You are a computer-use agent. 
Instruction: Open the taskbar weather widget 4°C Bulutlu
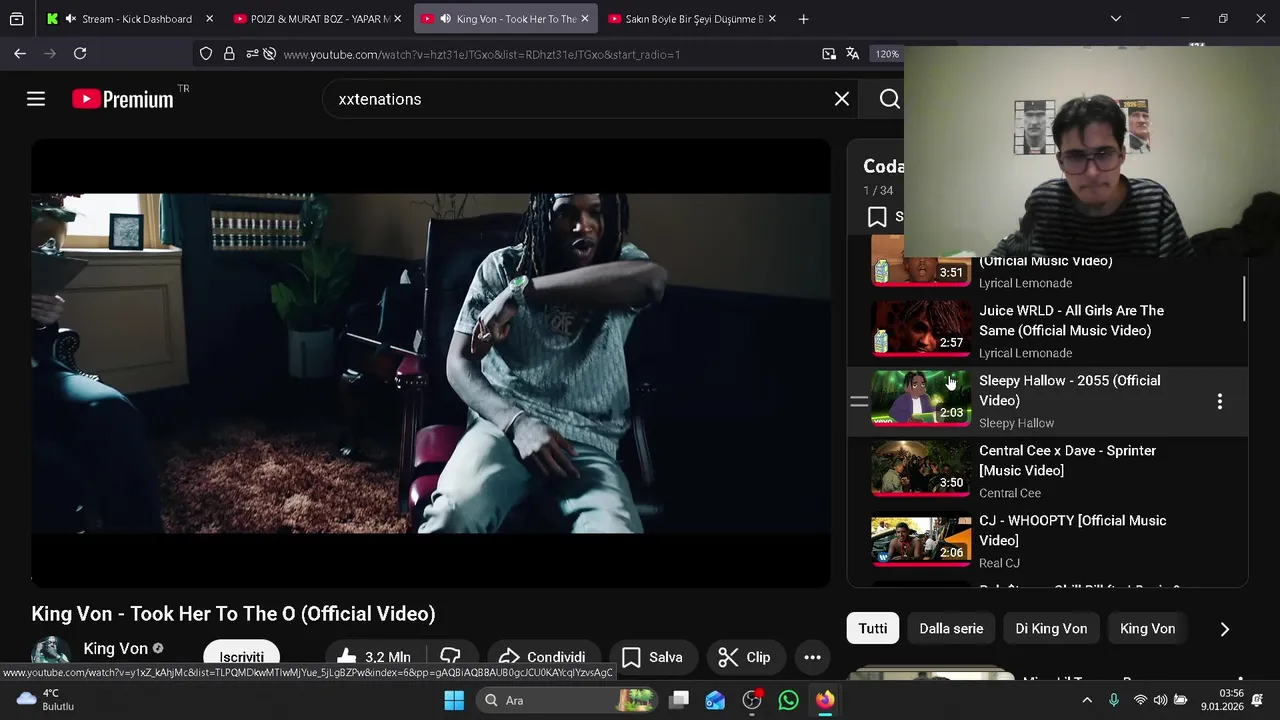(x=46, y=700)
